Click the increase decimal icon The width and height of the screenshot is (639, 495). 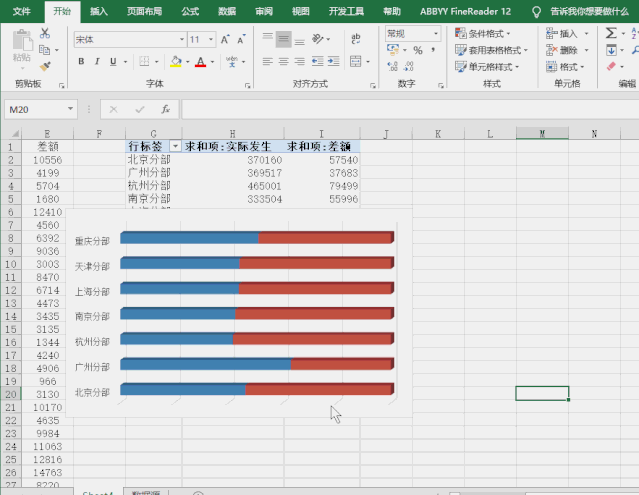(x=393, y=66)
